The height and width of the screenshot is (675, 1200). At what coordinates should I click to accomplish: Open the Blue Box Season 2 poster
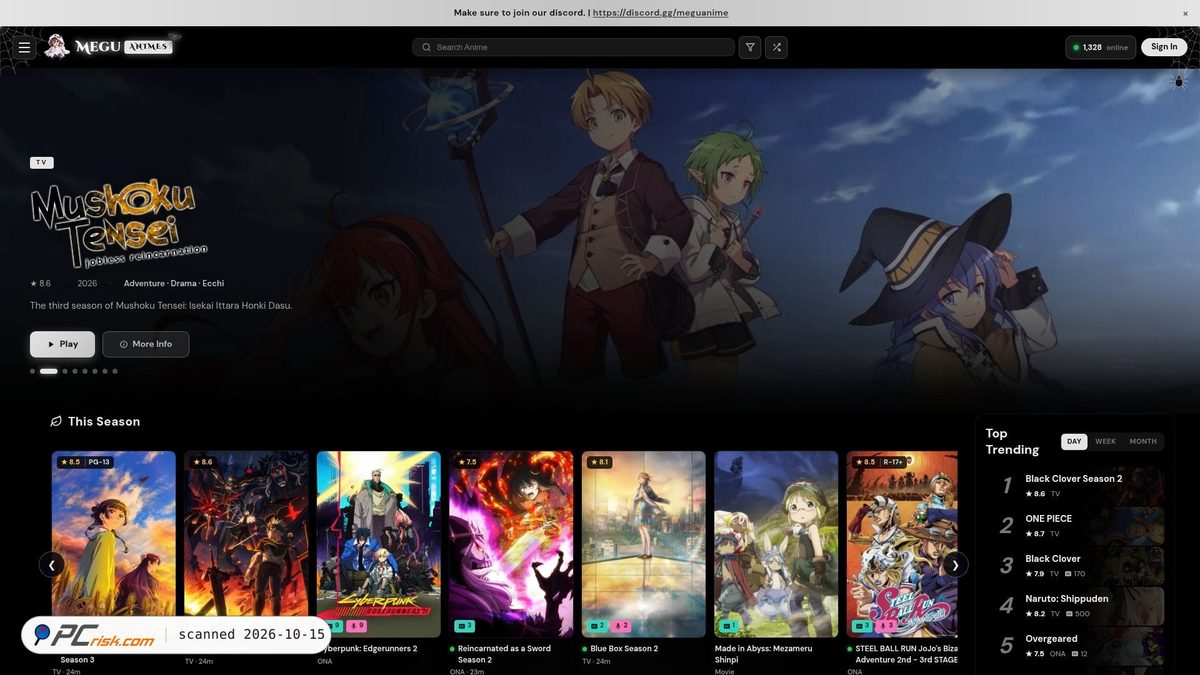tap(644, 544)
